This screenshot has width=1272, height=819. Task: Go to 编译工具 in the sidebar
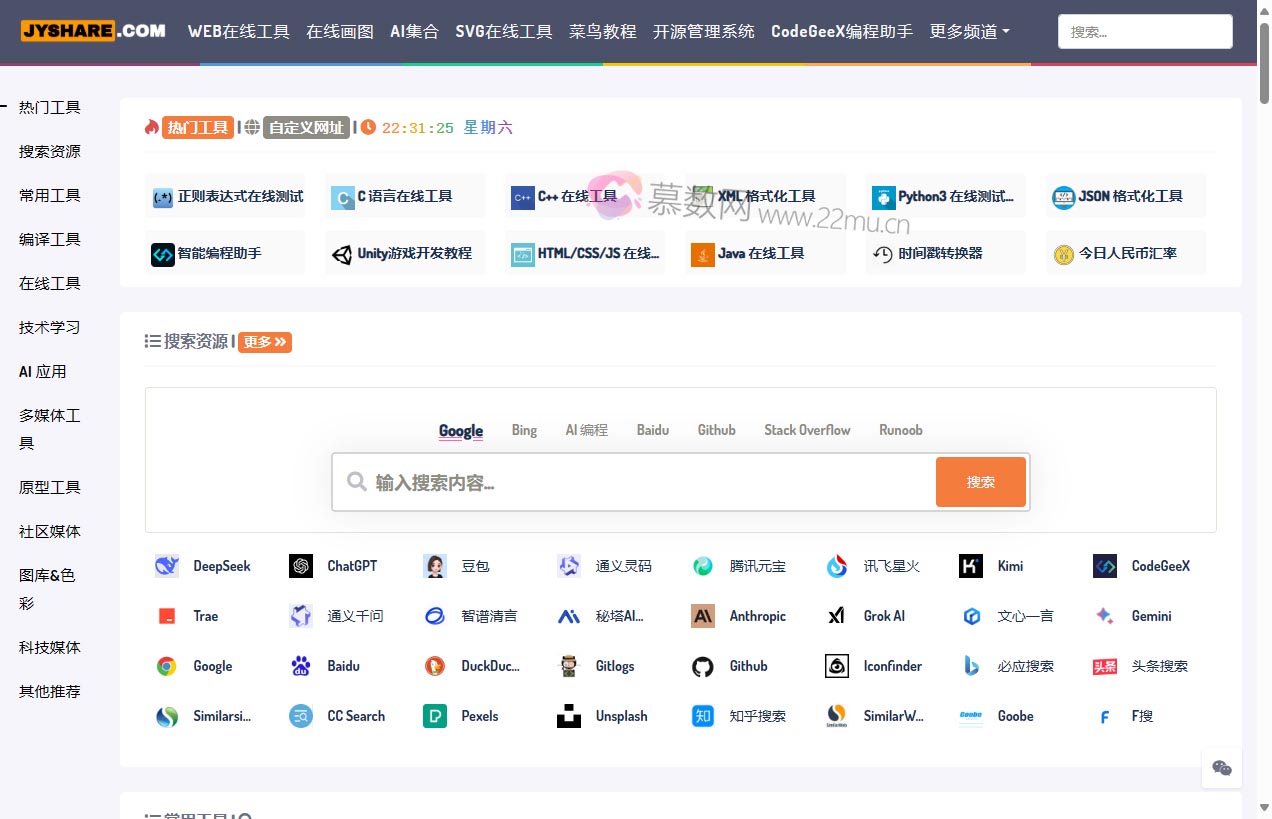[x=50, y=239]
